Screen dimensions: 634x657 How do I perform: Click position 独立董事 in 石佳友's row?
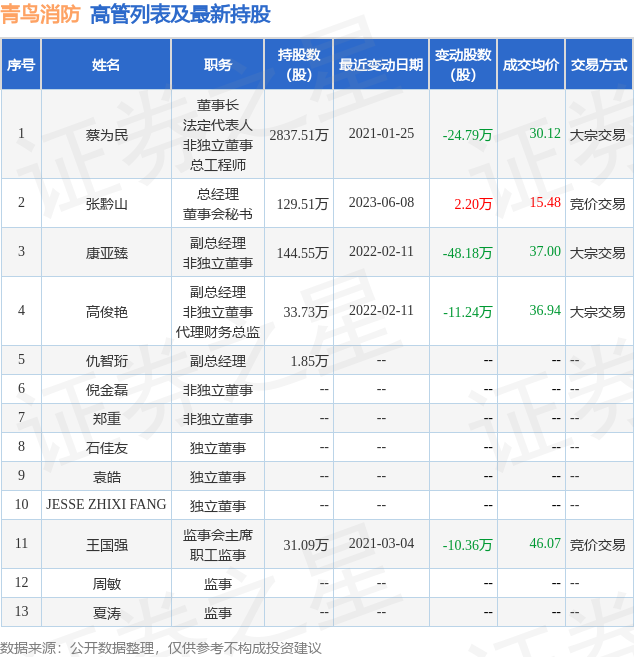point(217,448)
